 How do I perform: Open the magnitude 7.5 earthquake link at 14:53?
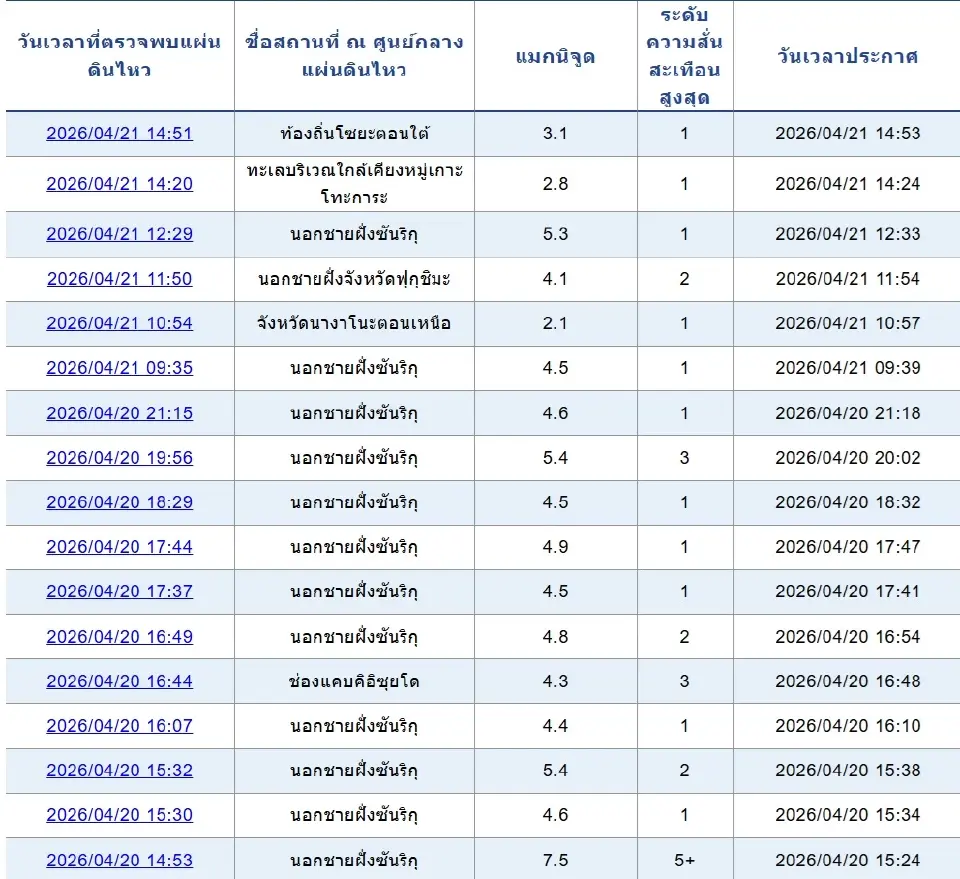pos(120,860)
